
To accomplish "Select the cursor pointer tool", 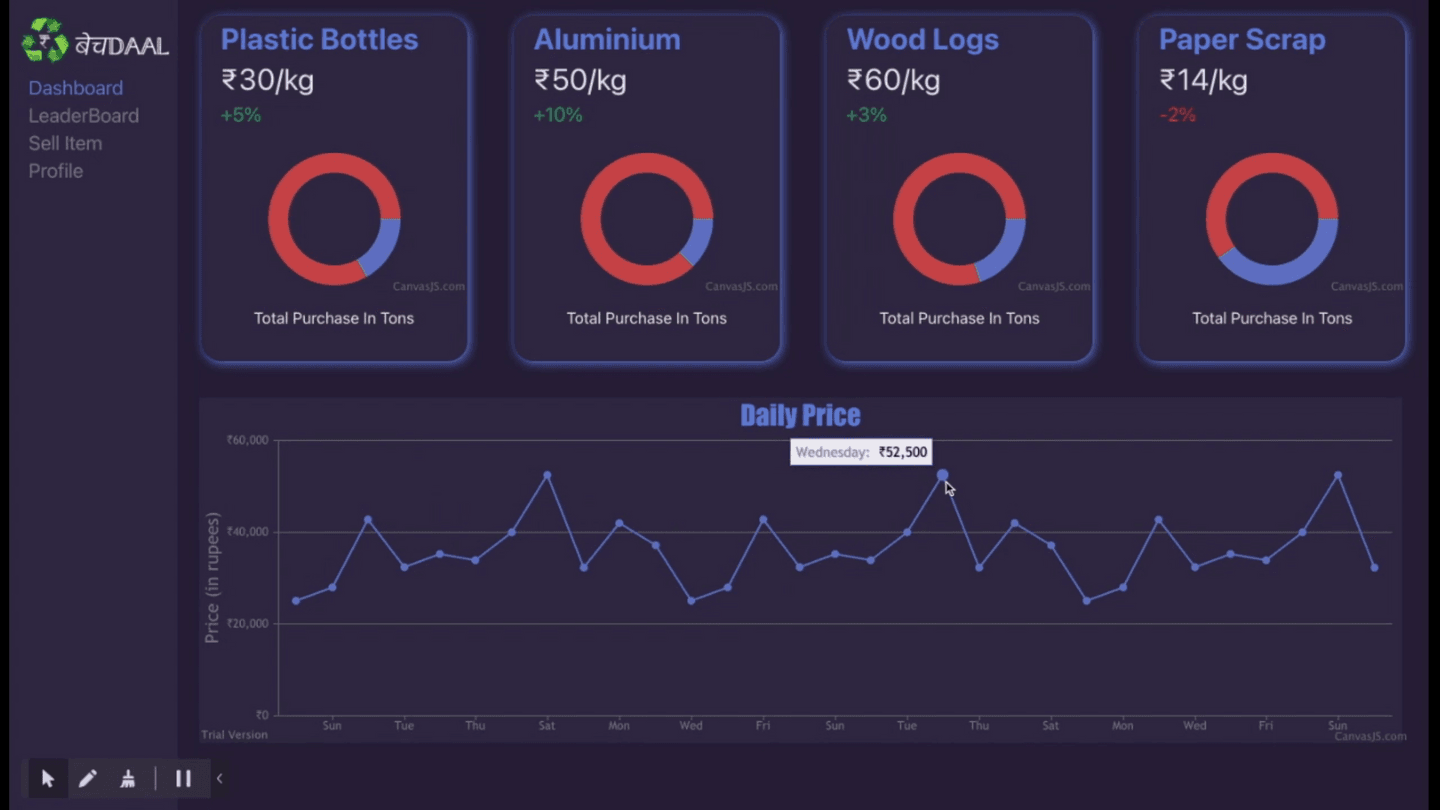I will click(47, 778).
